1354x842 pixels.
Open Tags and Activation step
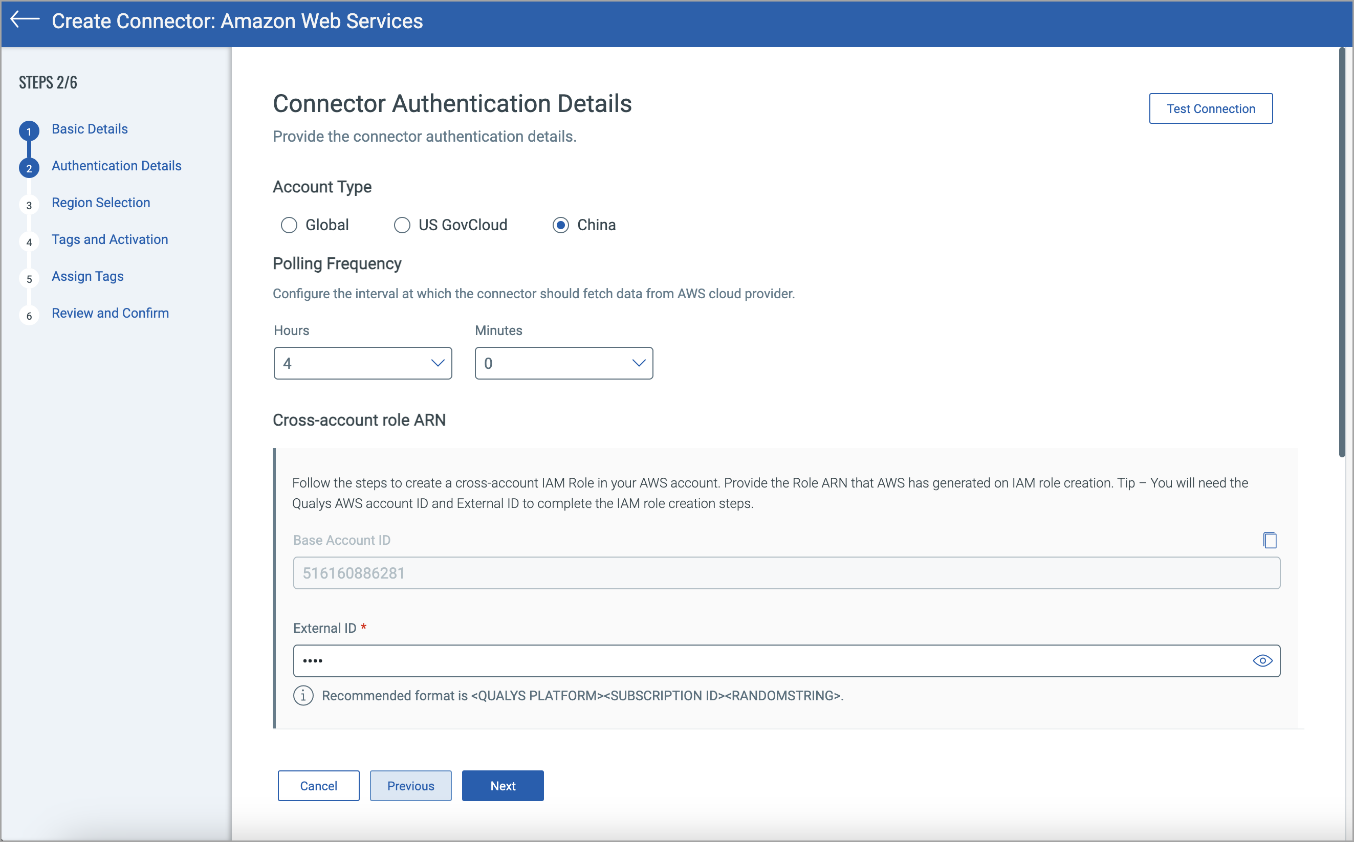[110, 240]
